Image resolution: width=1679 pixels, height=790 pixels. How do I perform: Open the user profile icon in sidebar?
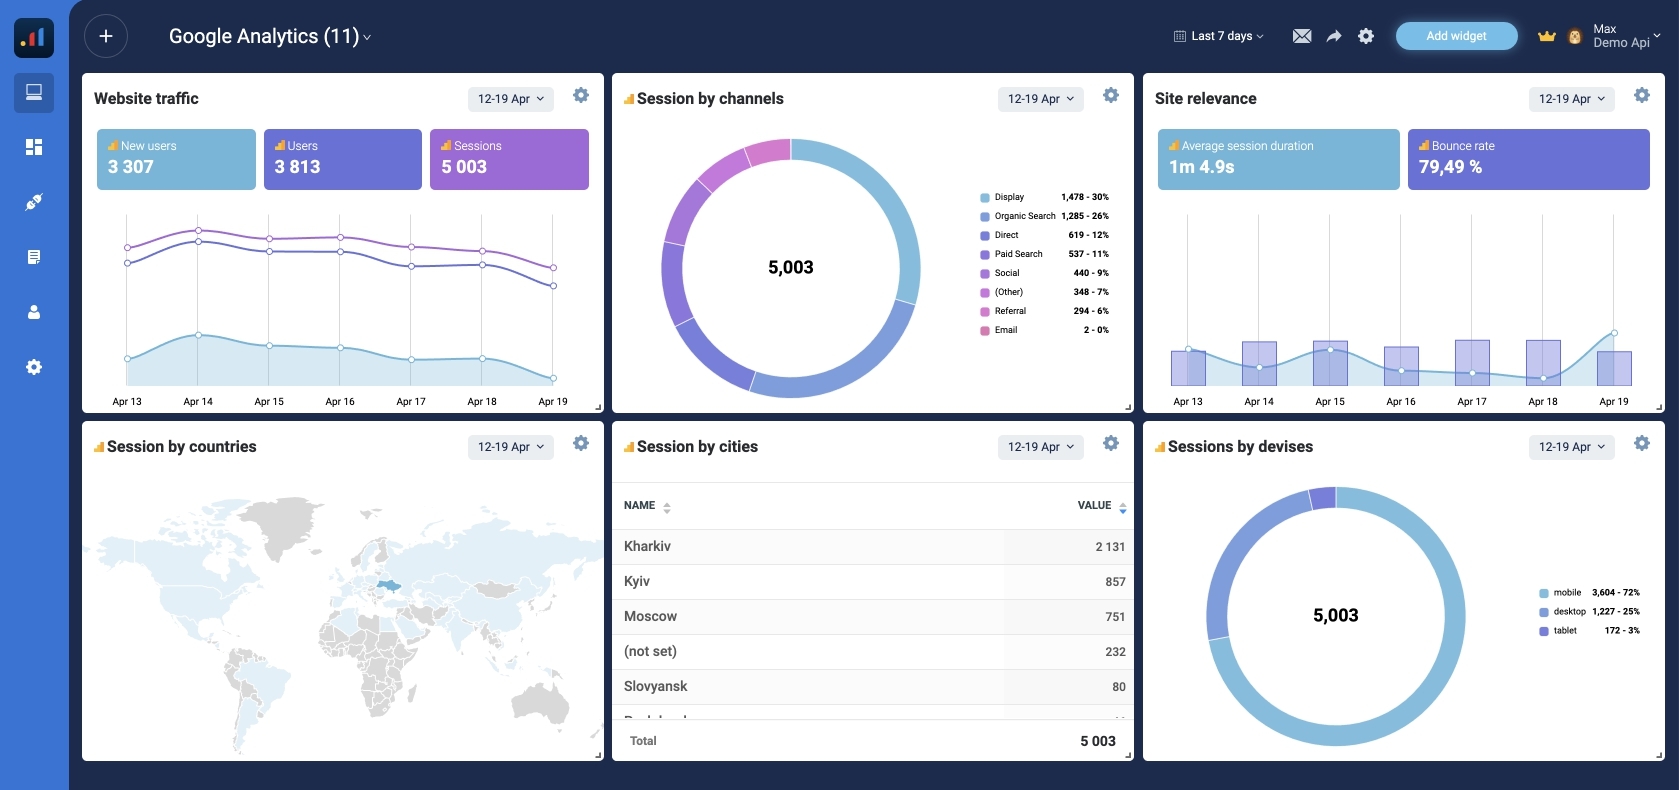(34, 312)
